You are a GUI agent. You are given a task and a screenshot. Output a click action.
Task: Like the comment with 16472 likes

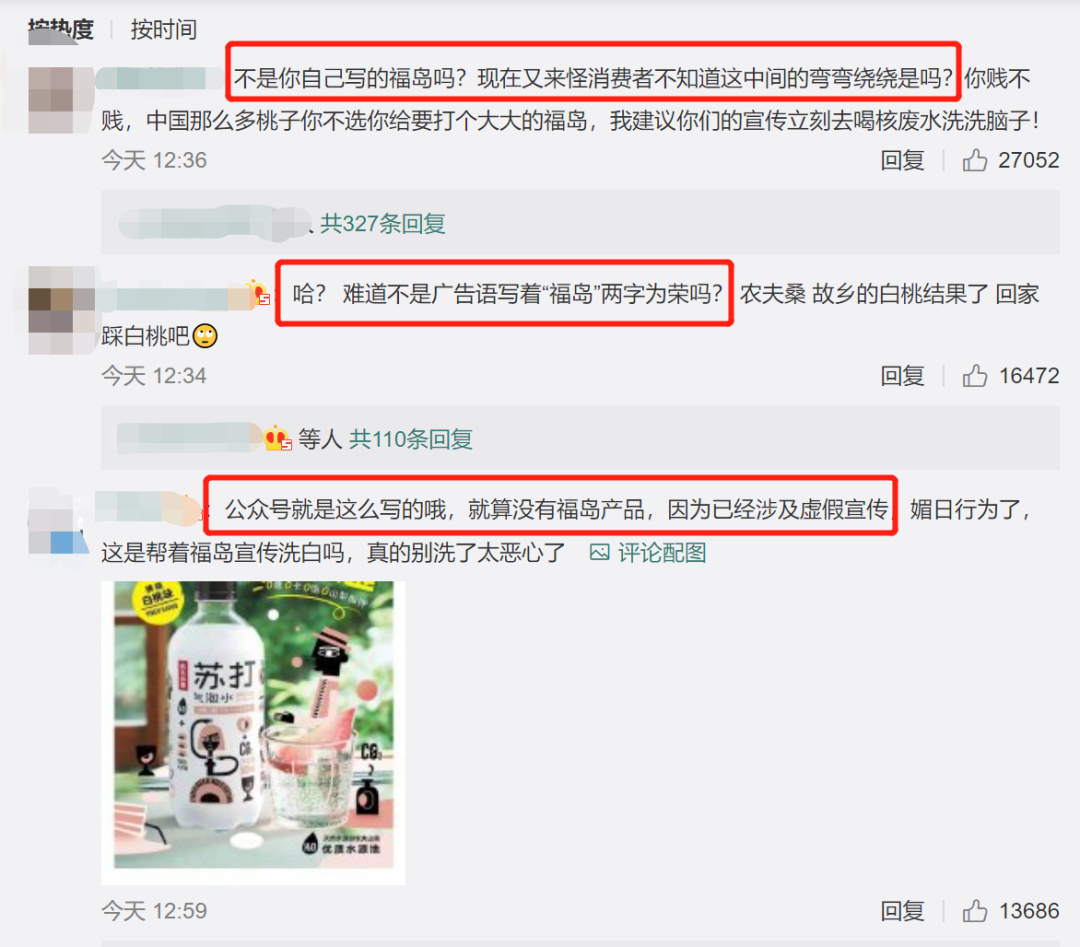(x=975, y=376)
